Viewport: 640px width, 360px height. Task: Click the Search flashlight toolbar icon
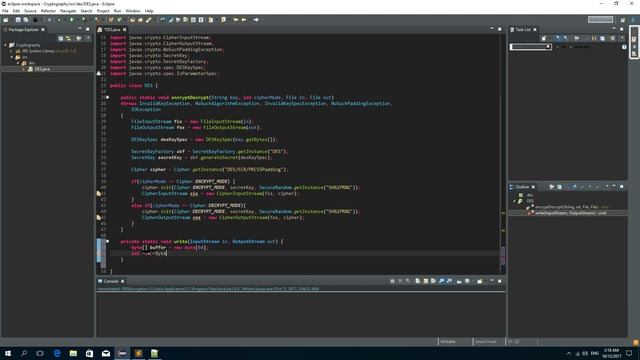click(149, 20)
